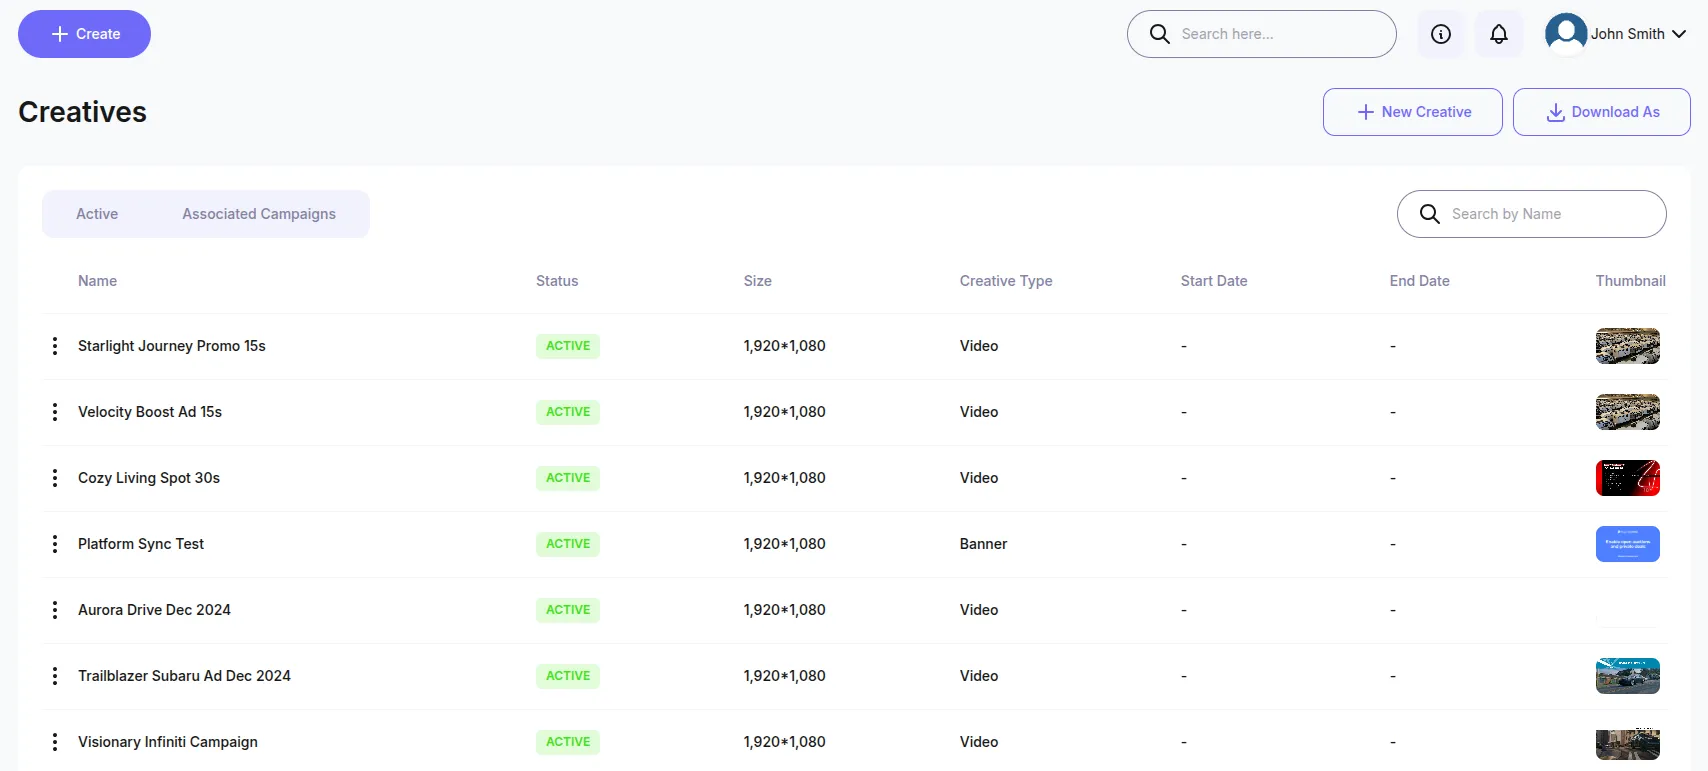This screenshot has width=1708, height=771.
Task: Click the Size column header
Action: click(758, 281)
